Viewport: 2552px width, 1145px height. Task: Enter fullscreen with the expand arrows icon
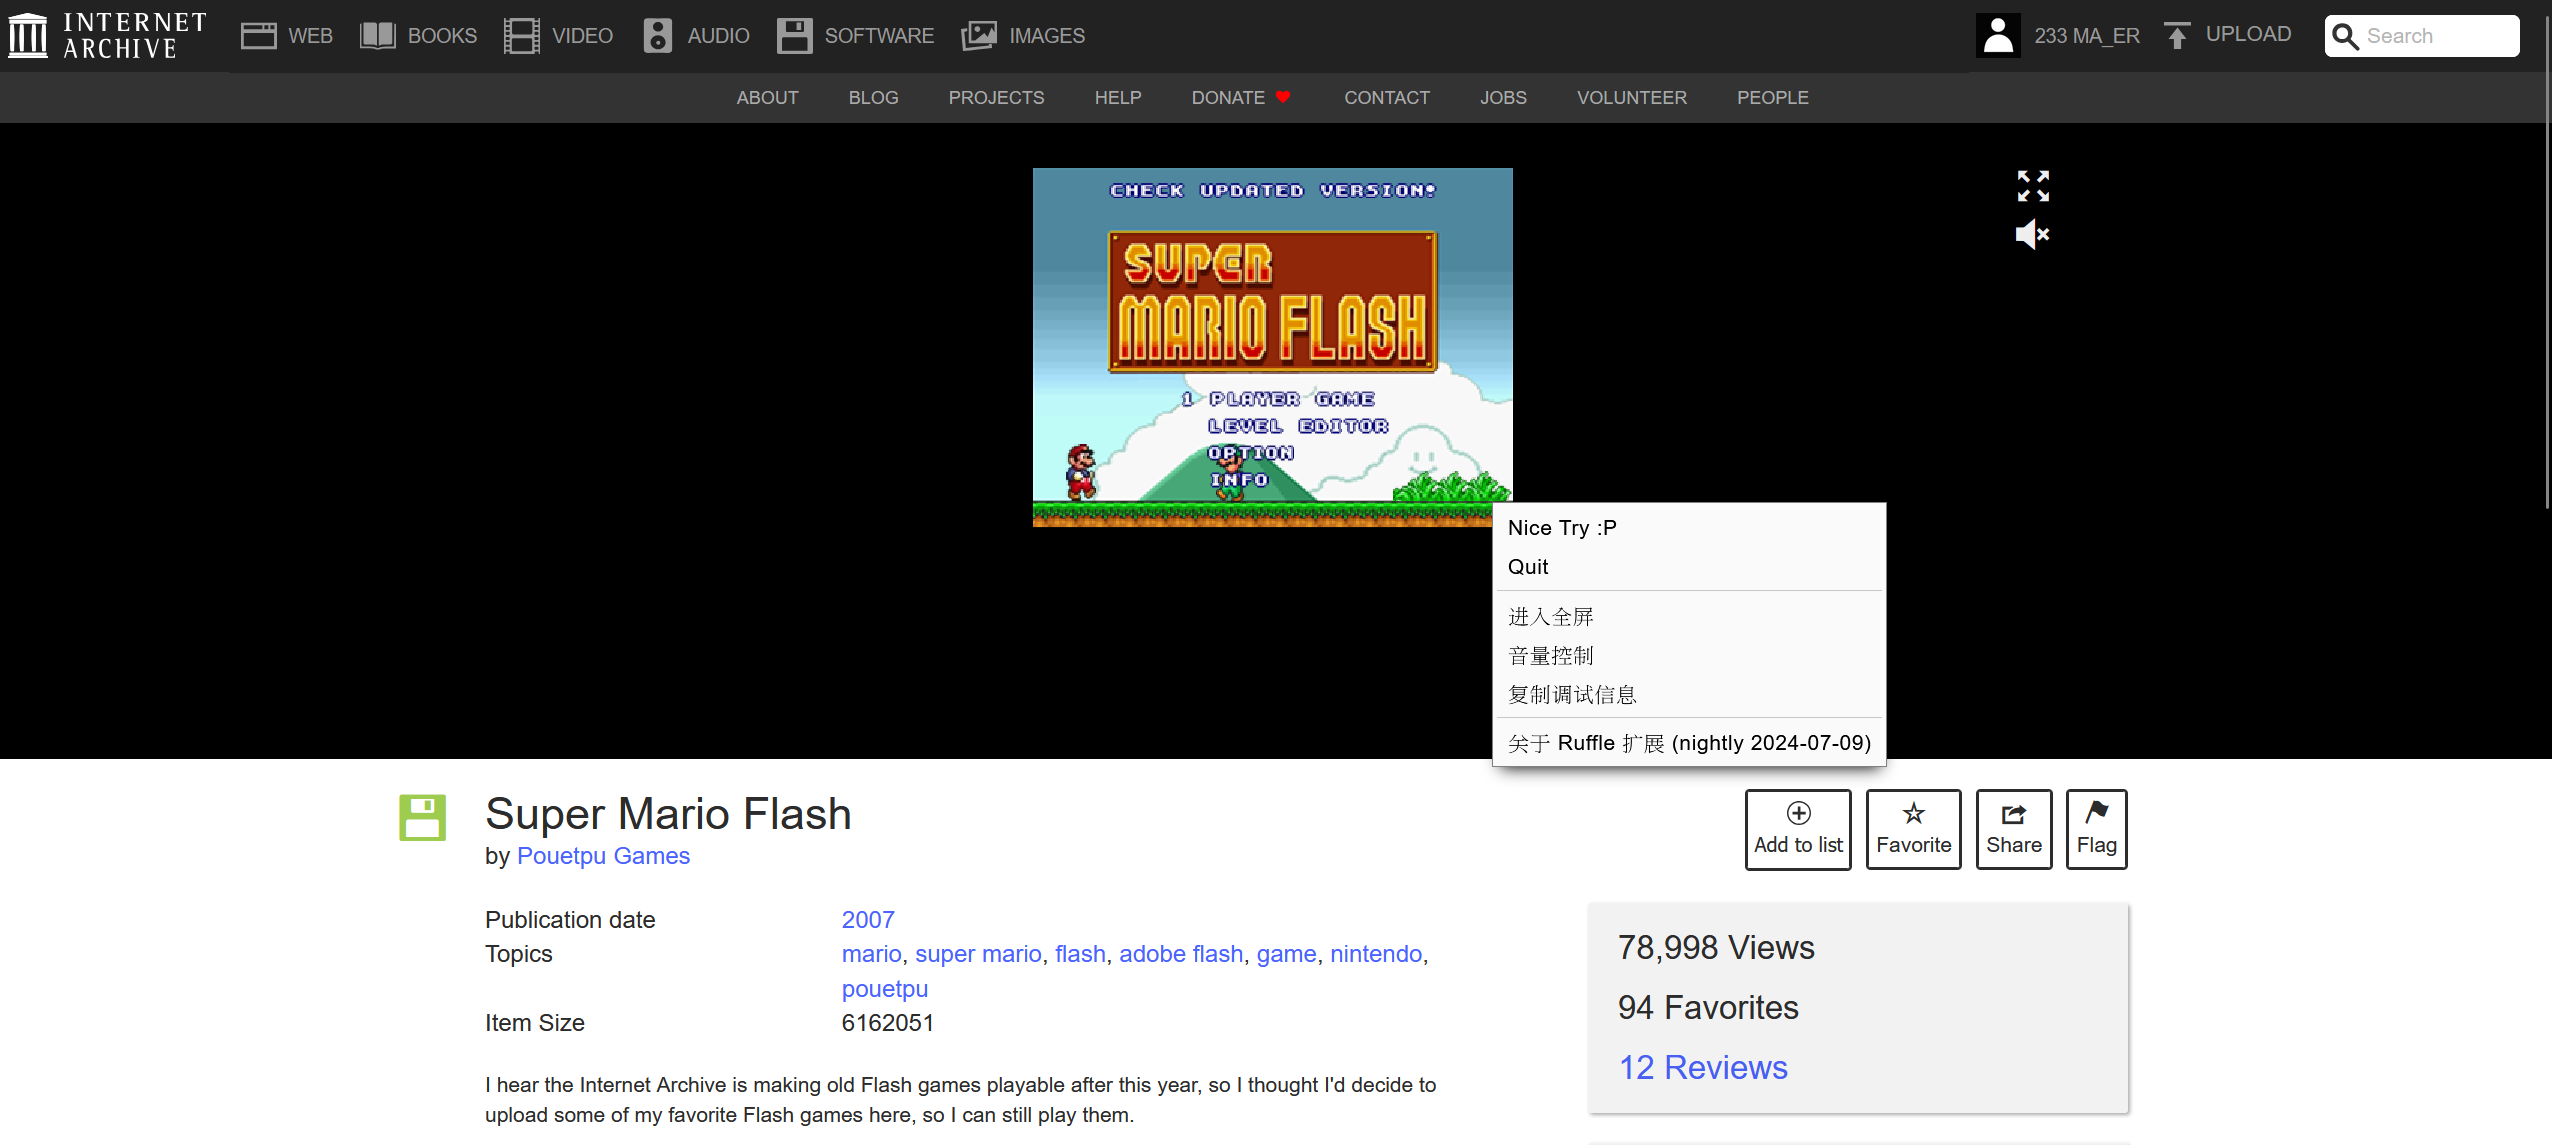click(x=2033, y=186)
